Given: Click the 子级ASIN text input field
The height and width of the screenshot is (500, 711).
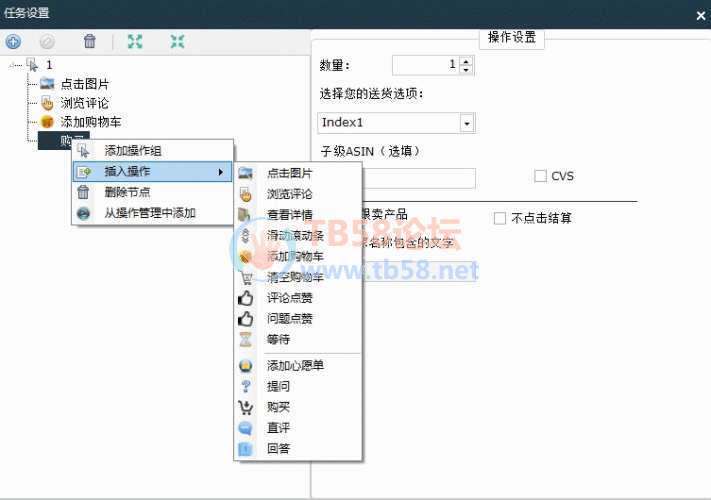Looking at the screenshot, I should click(419, 178).
